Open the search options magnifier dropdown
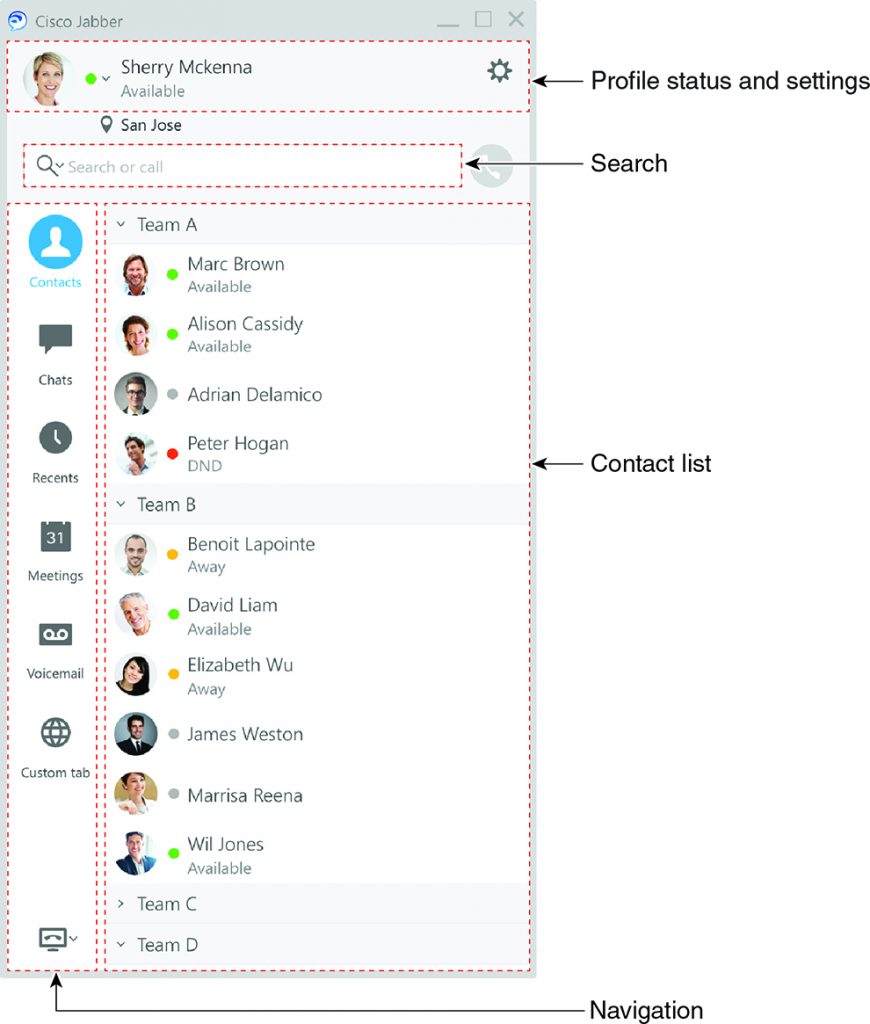Viewport: 870px width, 1024px height. [x=50, y=165]
